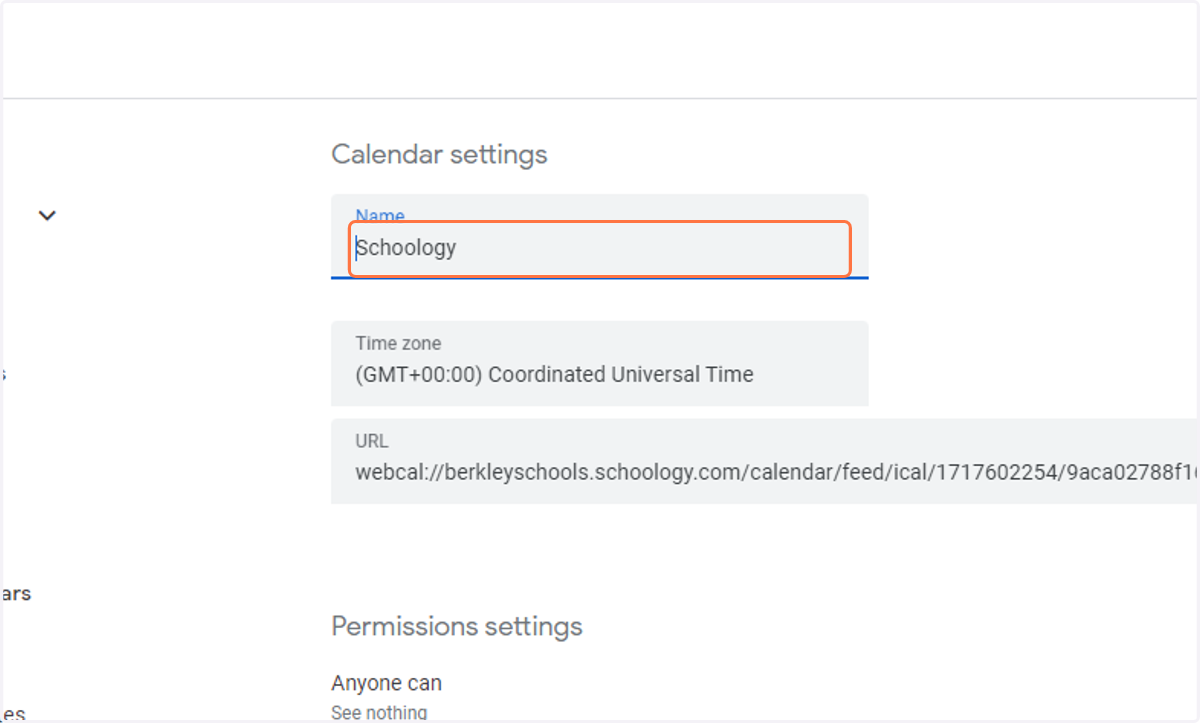This screenshot has height=723, width=1200.
Task: Click the 'Anyone can' permission text
Action: (386, 683)
